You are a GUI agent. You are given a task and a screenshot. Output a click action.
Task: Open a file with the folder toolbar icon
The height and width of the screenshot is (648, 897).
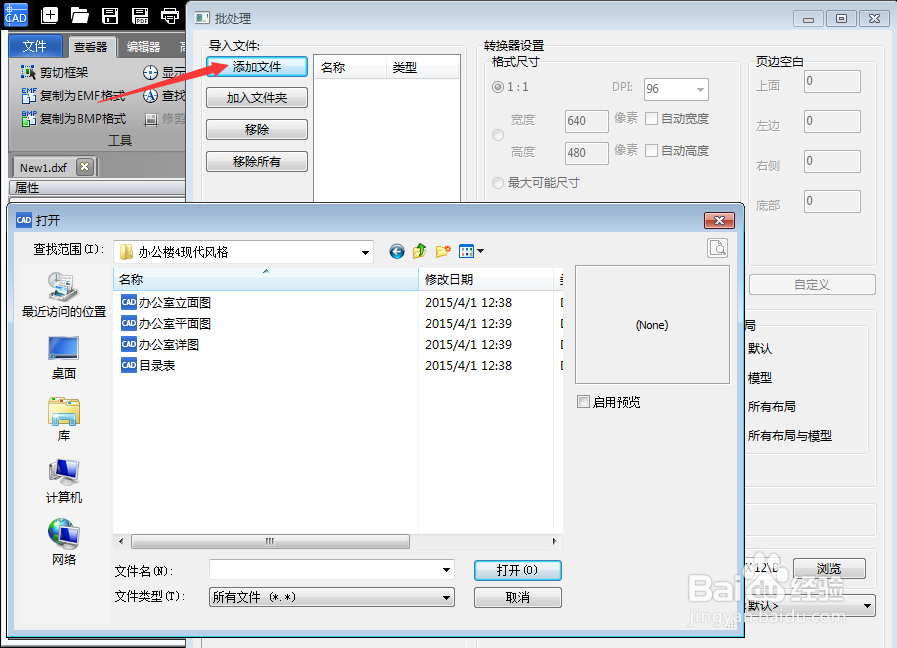click(x=79, y=16)
